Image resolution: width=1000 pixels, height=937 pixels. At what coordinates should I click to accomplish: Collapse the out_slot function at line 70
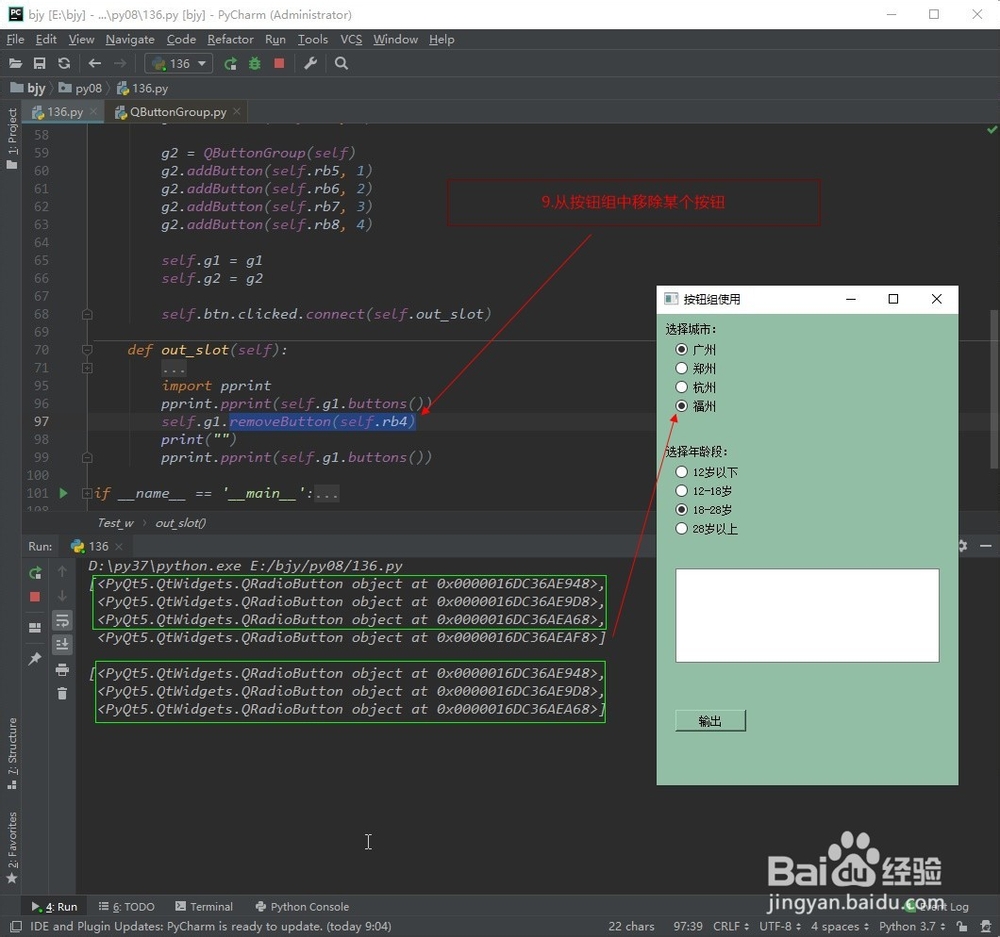click(87, 350)
